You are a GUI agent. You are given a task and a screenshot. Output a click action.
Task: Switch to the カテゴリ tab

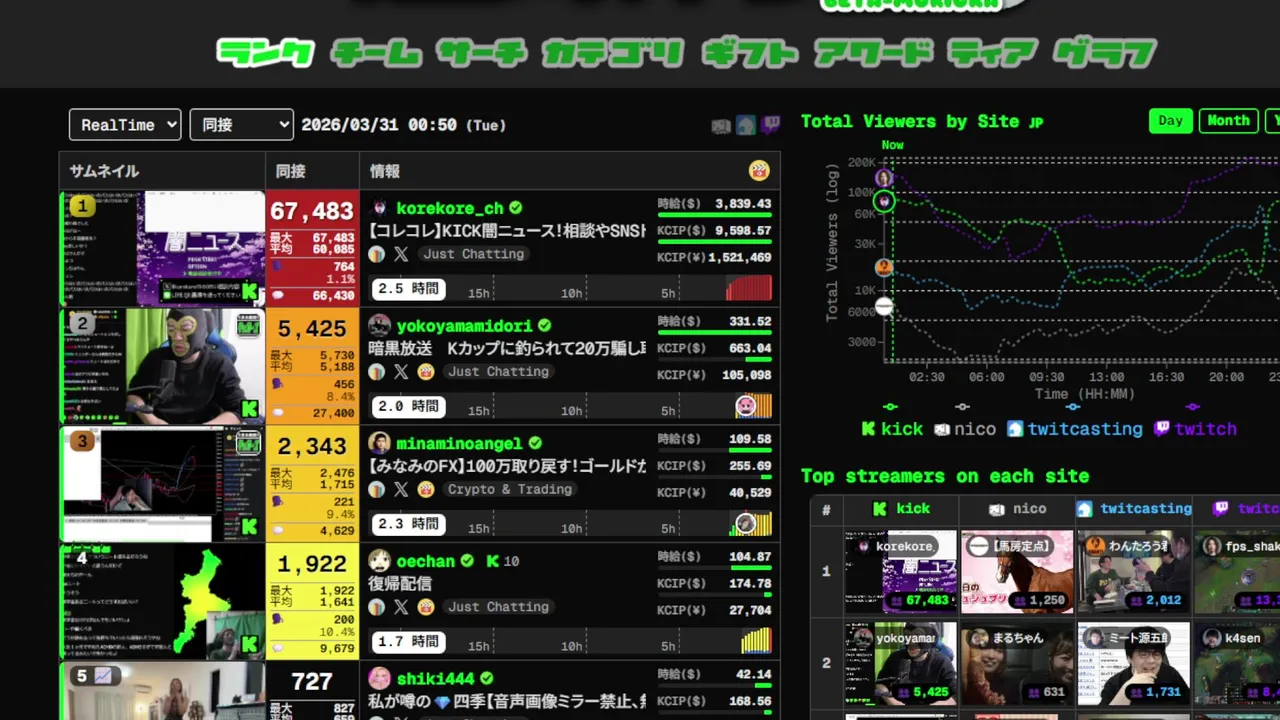click(613, 52)
